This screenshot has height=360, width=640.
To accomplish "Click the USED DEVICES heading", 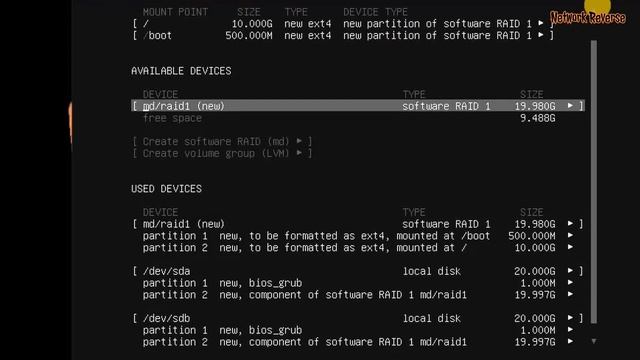I will click(167, 189).
